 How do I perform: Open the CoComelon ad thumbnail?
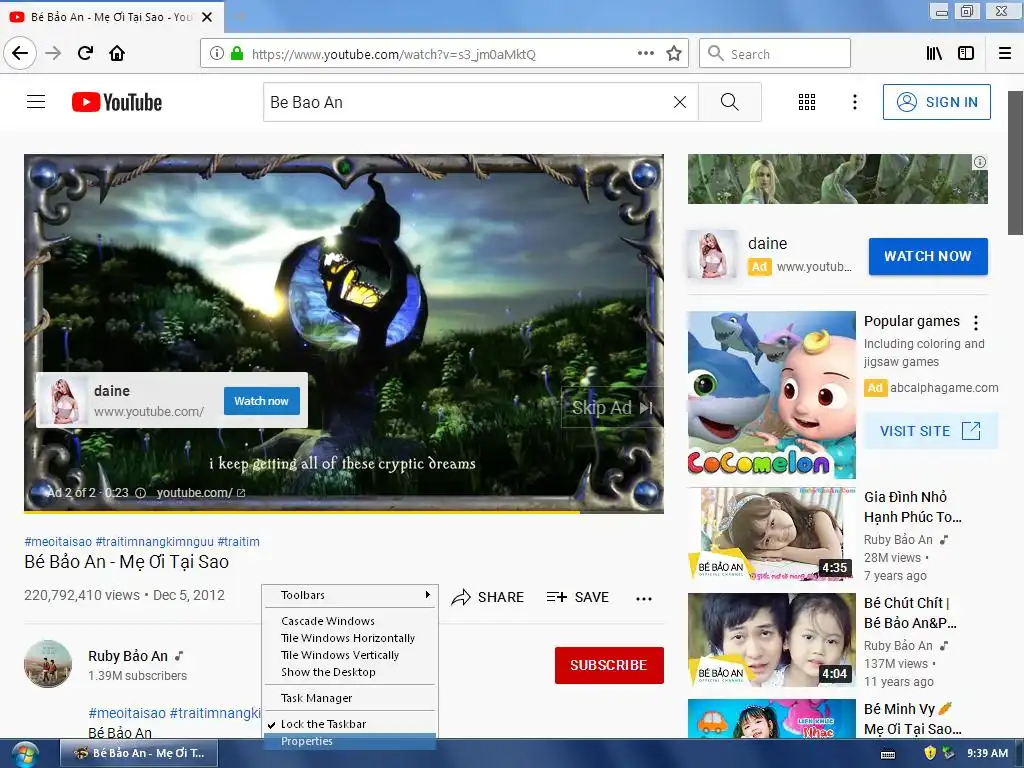click(771, 395)
